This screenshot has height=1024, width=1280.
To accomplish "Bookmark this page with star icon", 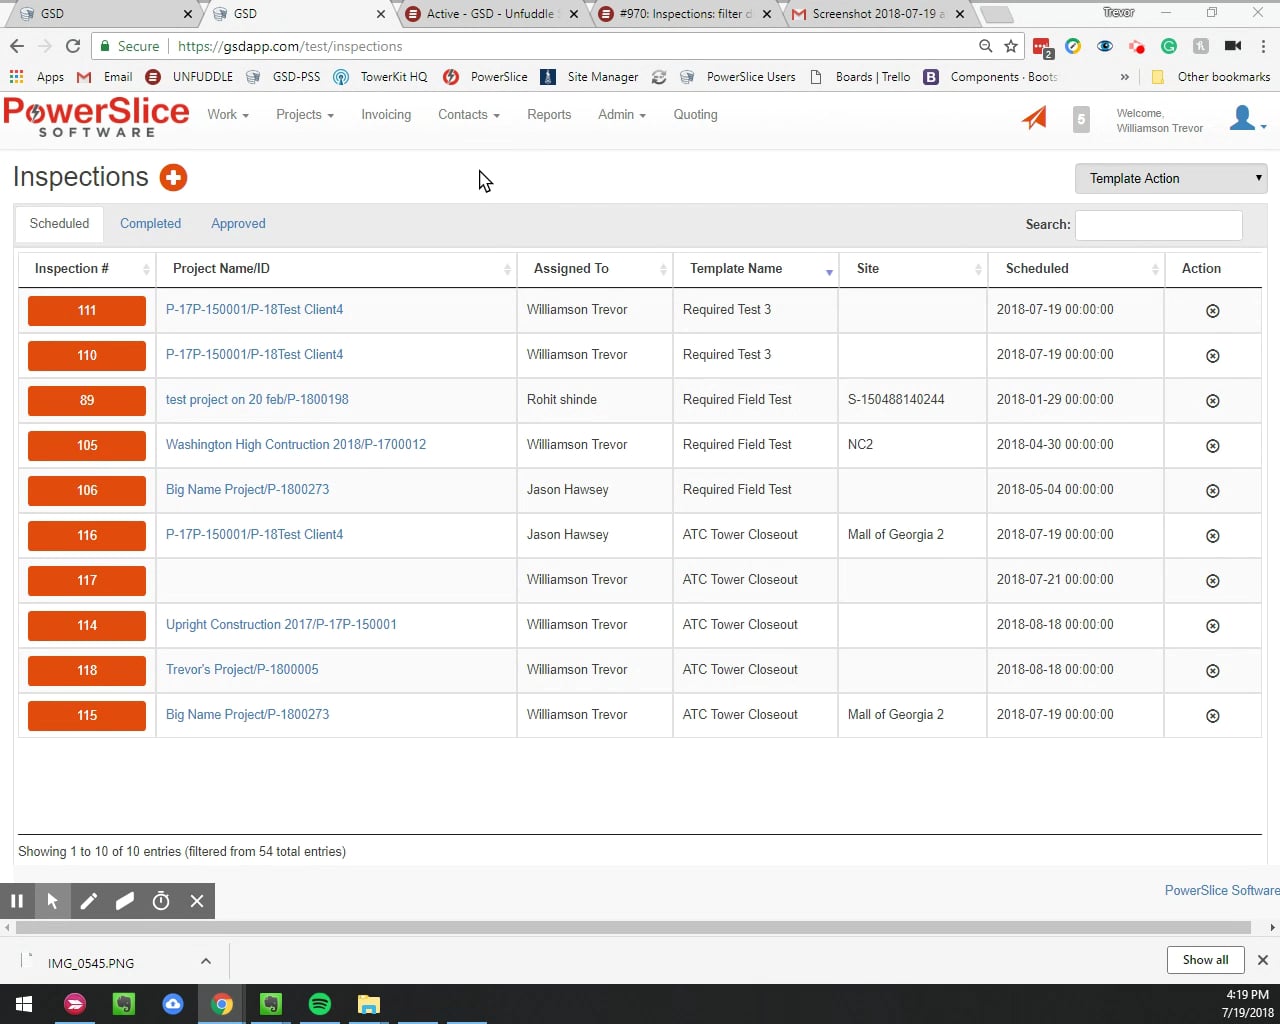I will (x=1011, y=46).
